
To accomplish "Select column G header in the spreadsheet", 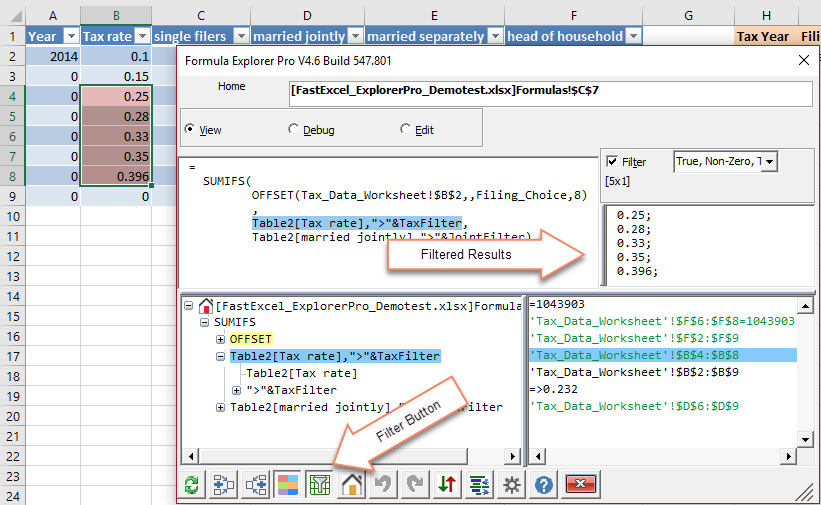I will (689, 16).
